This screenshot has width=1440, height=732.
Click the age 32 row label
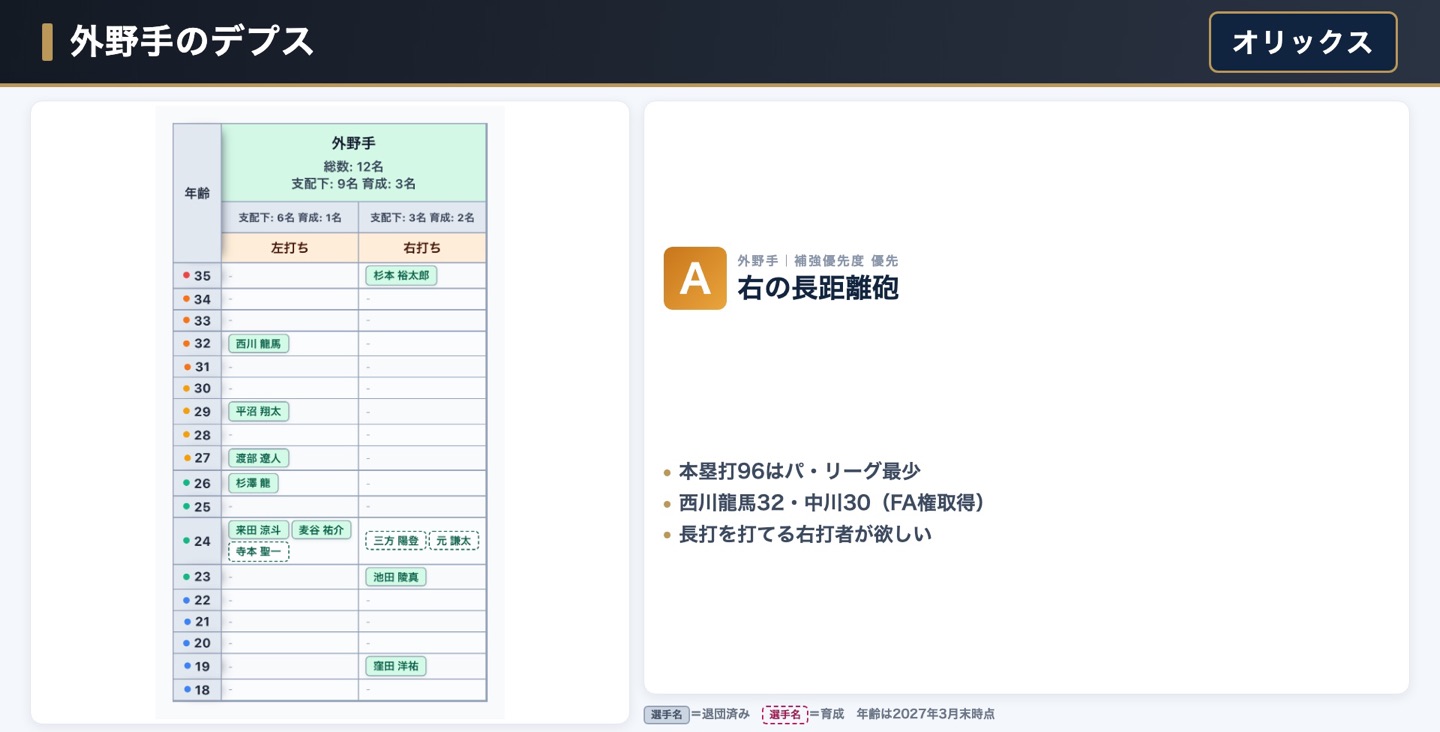coord(197,343)
